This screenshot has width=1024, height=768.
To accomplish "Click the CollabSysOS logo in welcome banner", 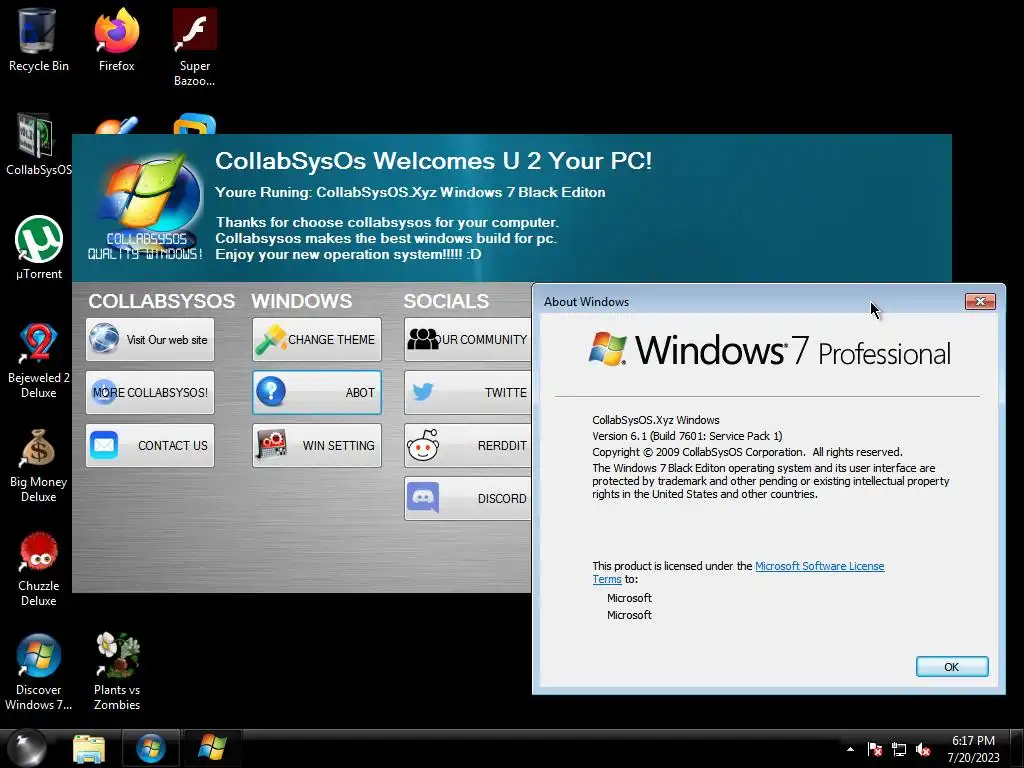I will tap(147, 206).
